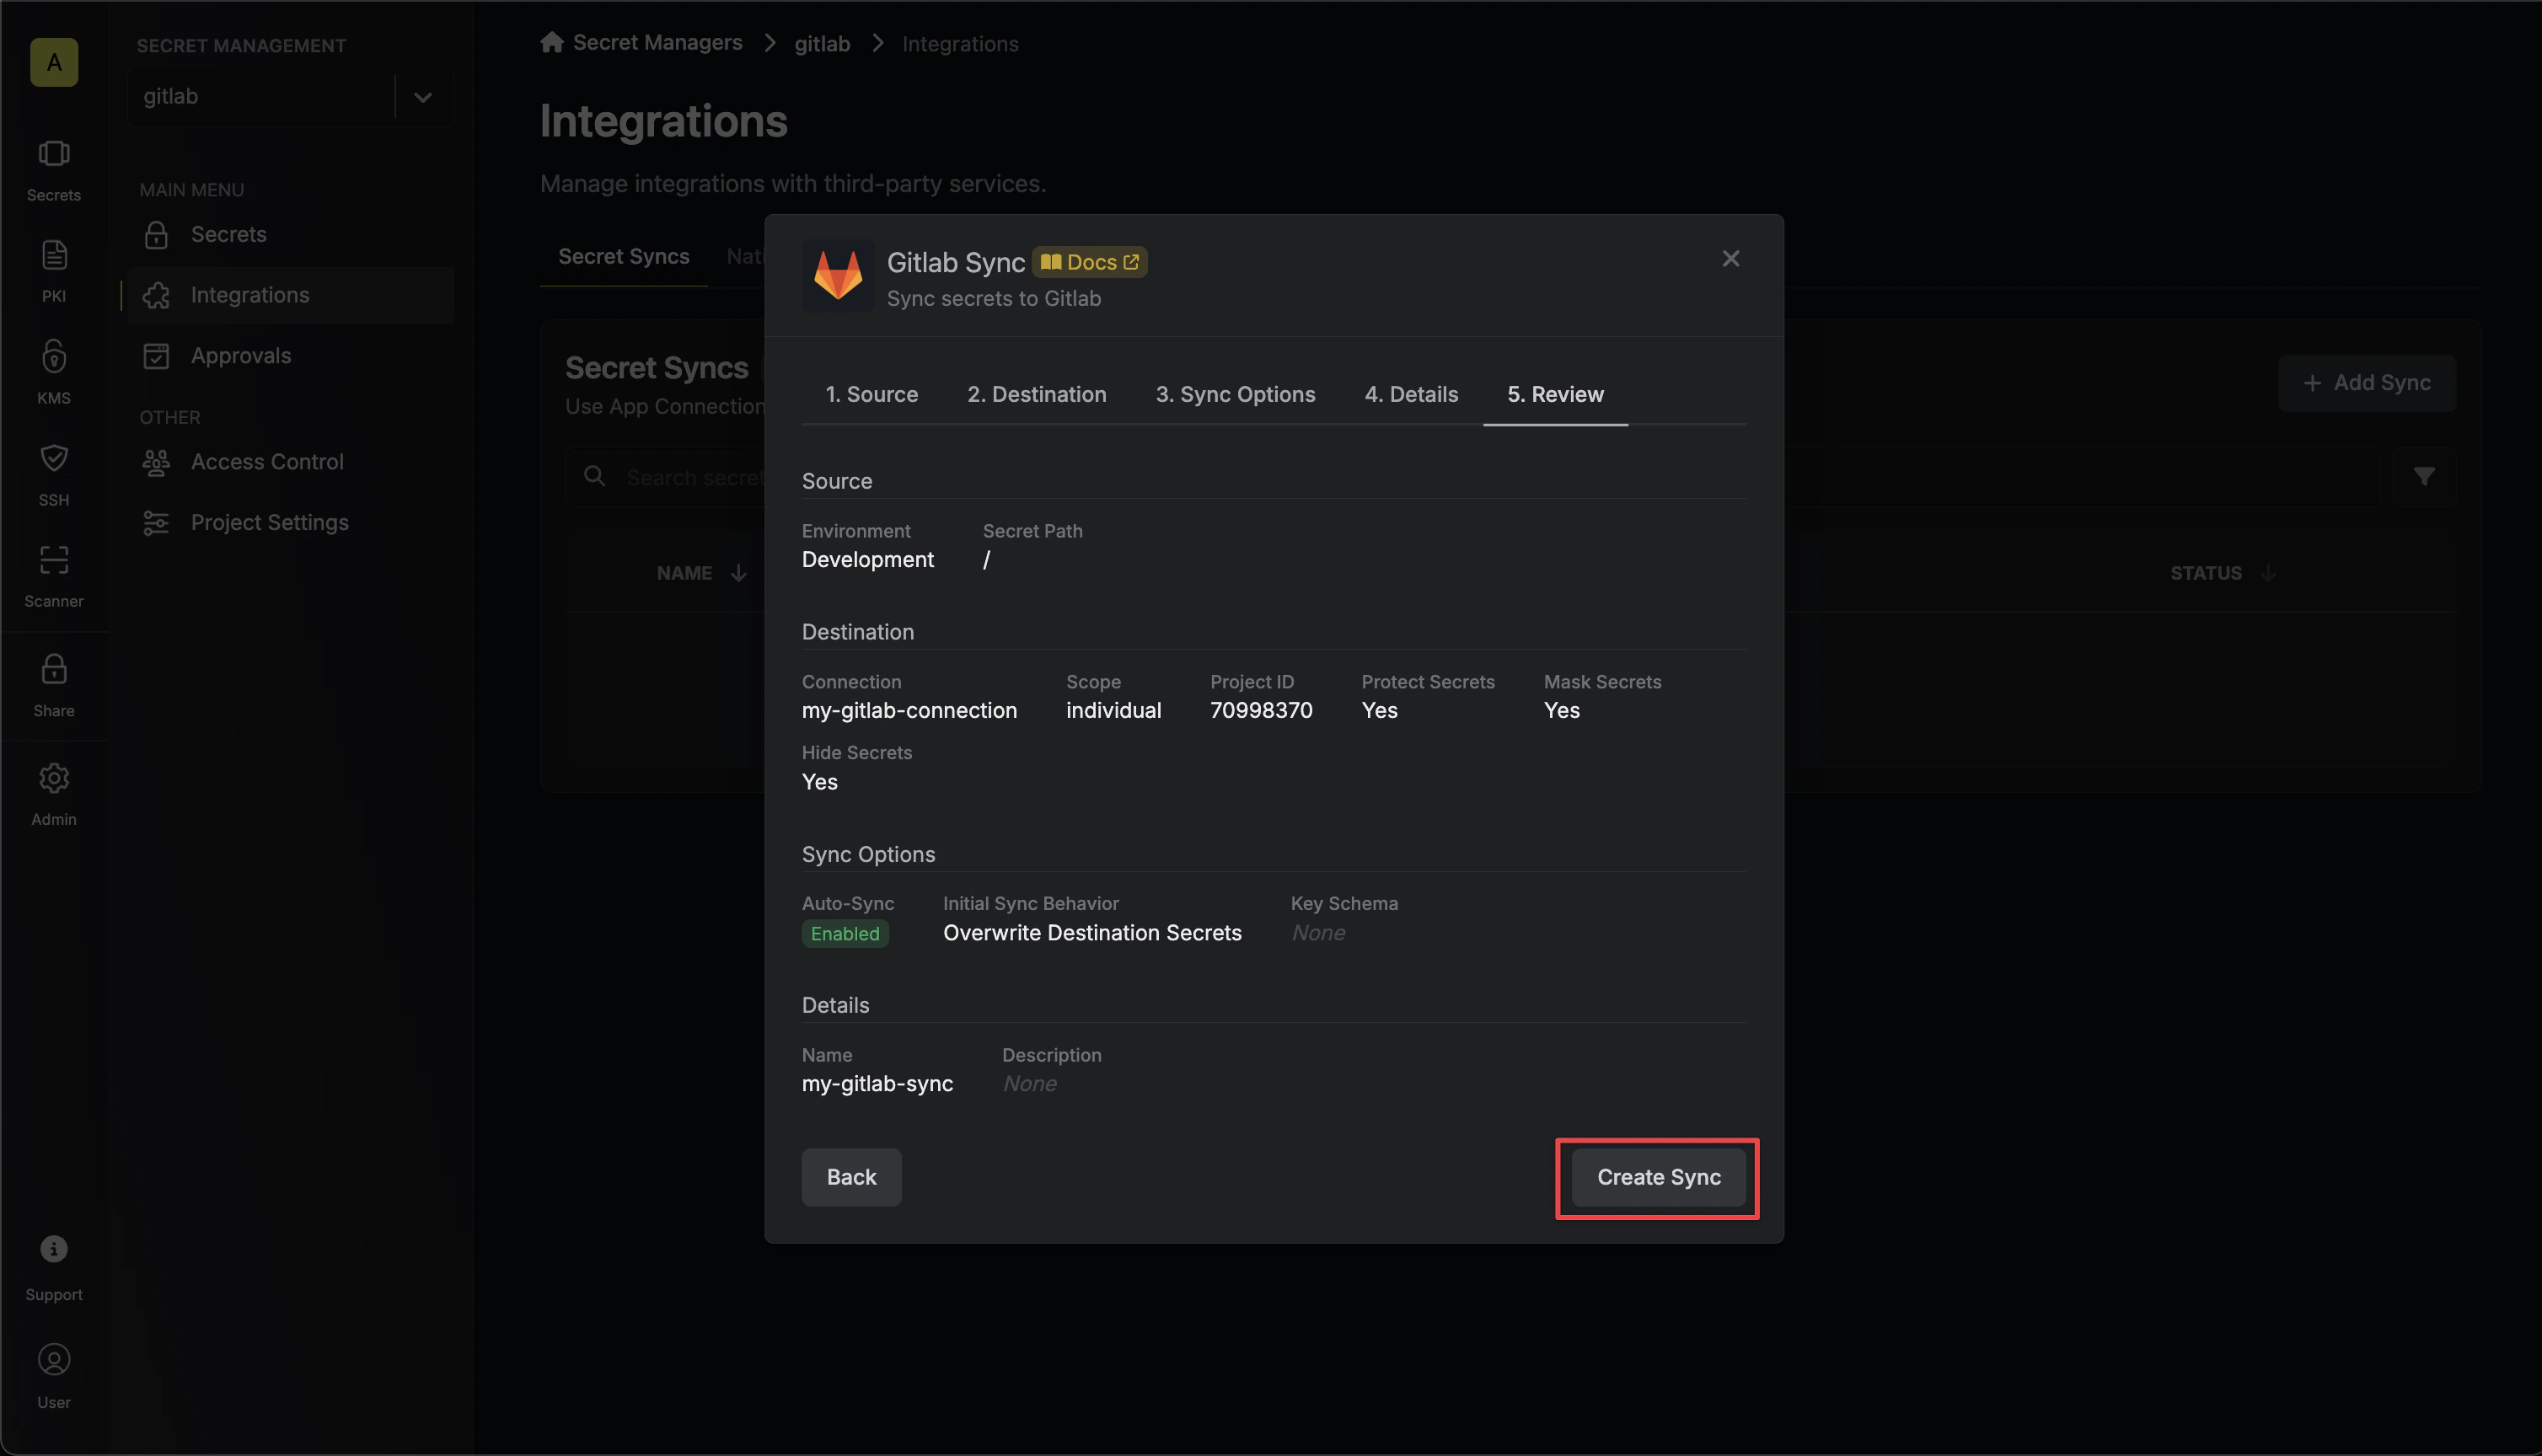
Task: Click the sliders icon beside Project Settings
Action: click(156, 523)
